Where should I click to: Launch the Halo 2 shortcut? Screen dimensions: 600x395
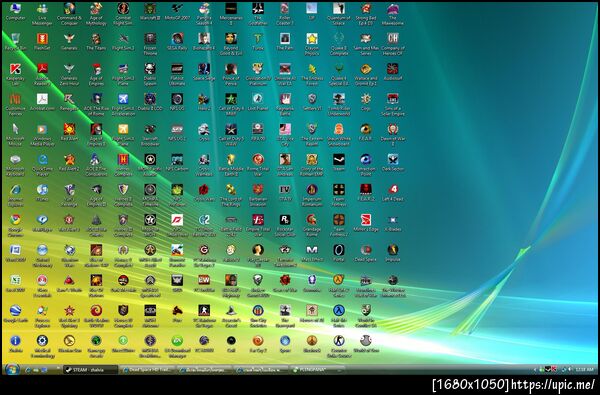point(204,103)
